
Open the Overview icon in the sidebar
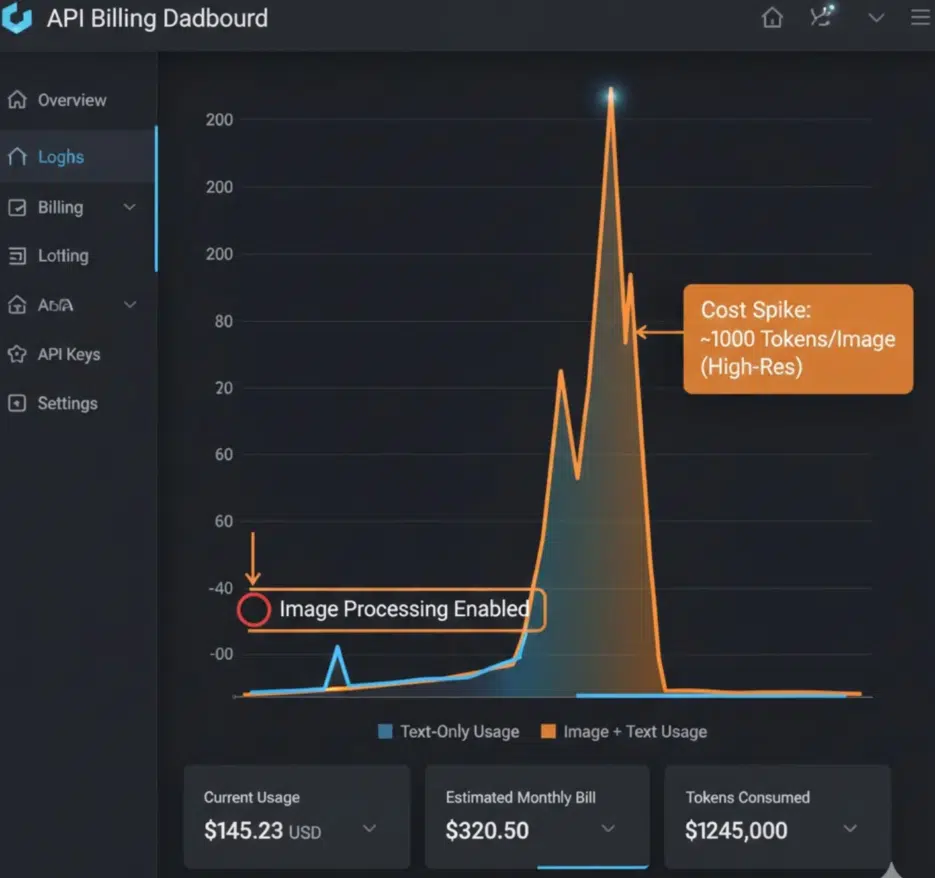[x=17, y=99]
